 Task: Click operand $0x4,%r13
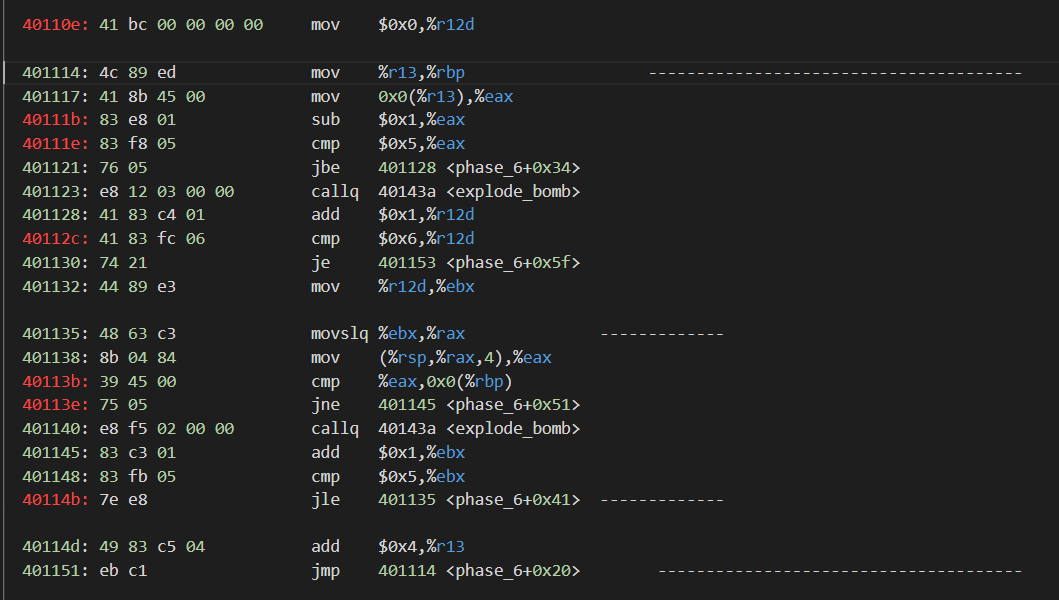click(421, 547)
